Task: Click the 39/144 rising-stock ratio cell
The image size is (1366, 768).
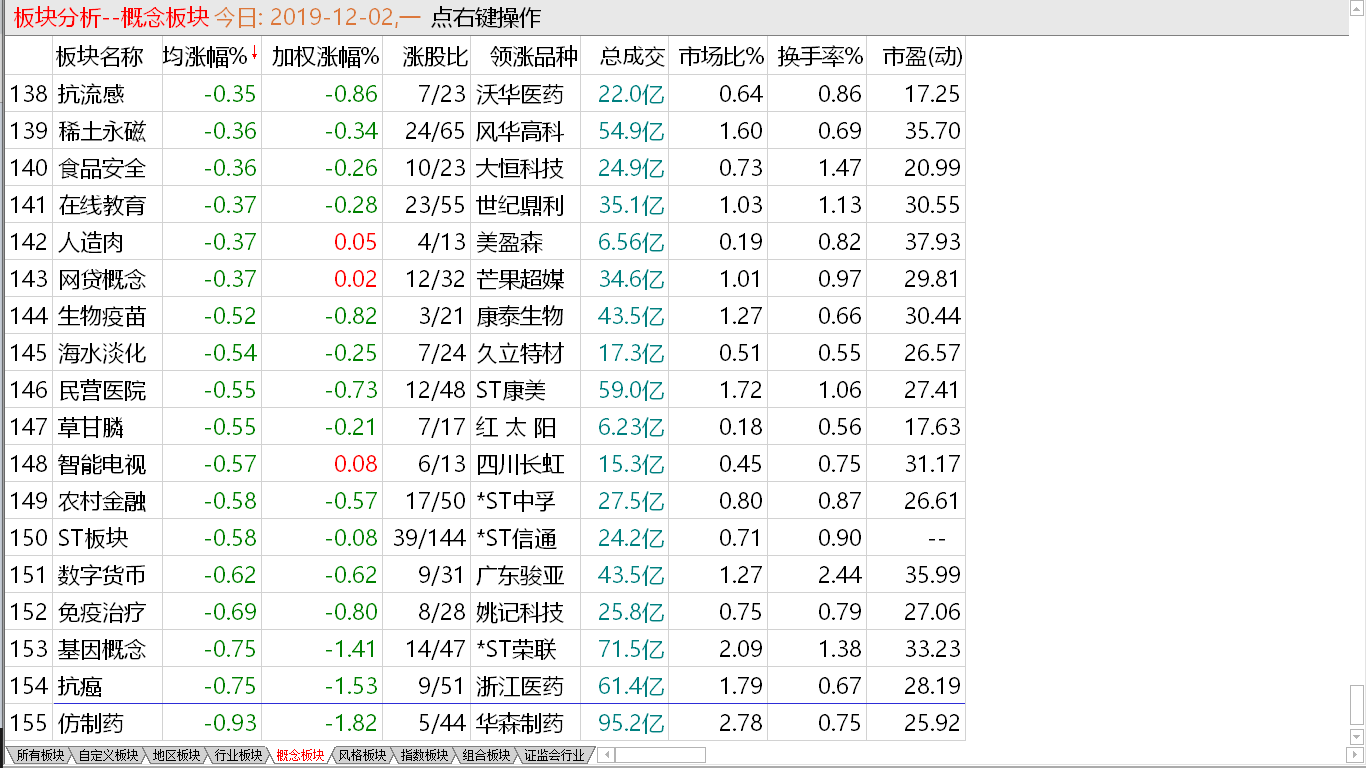Action: pos(427,538)
